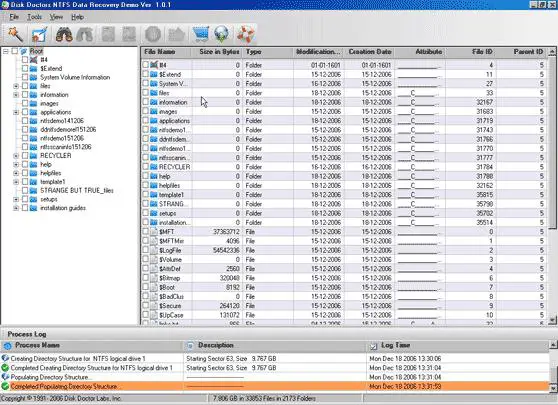Click the grayed house toolbar icon
Image resolution: width=558 pixels, height=405 pixels.
tap(176, 35)
